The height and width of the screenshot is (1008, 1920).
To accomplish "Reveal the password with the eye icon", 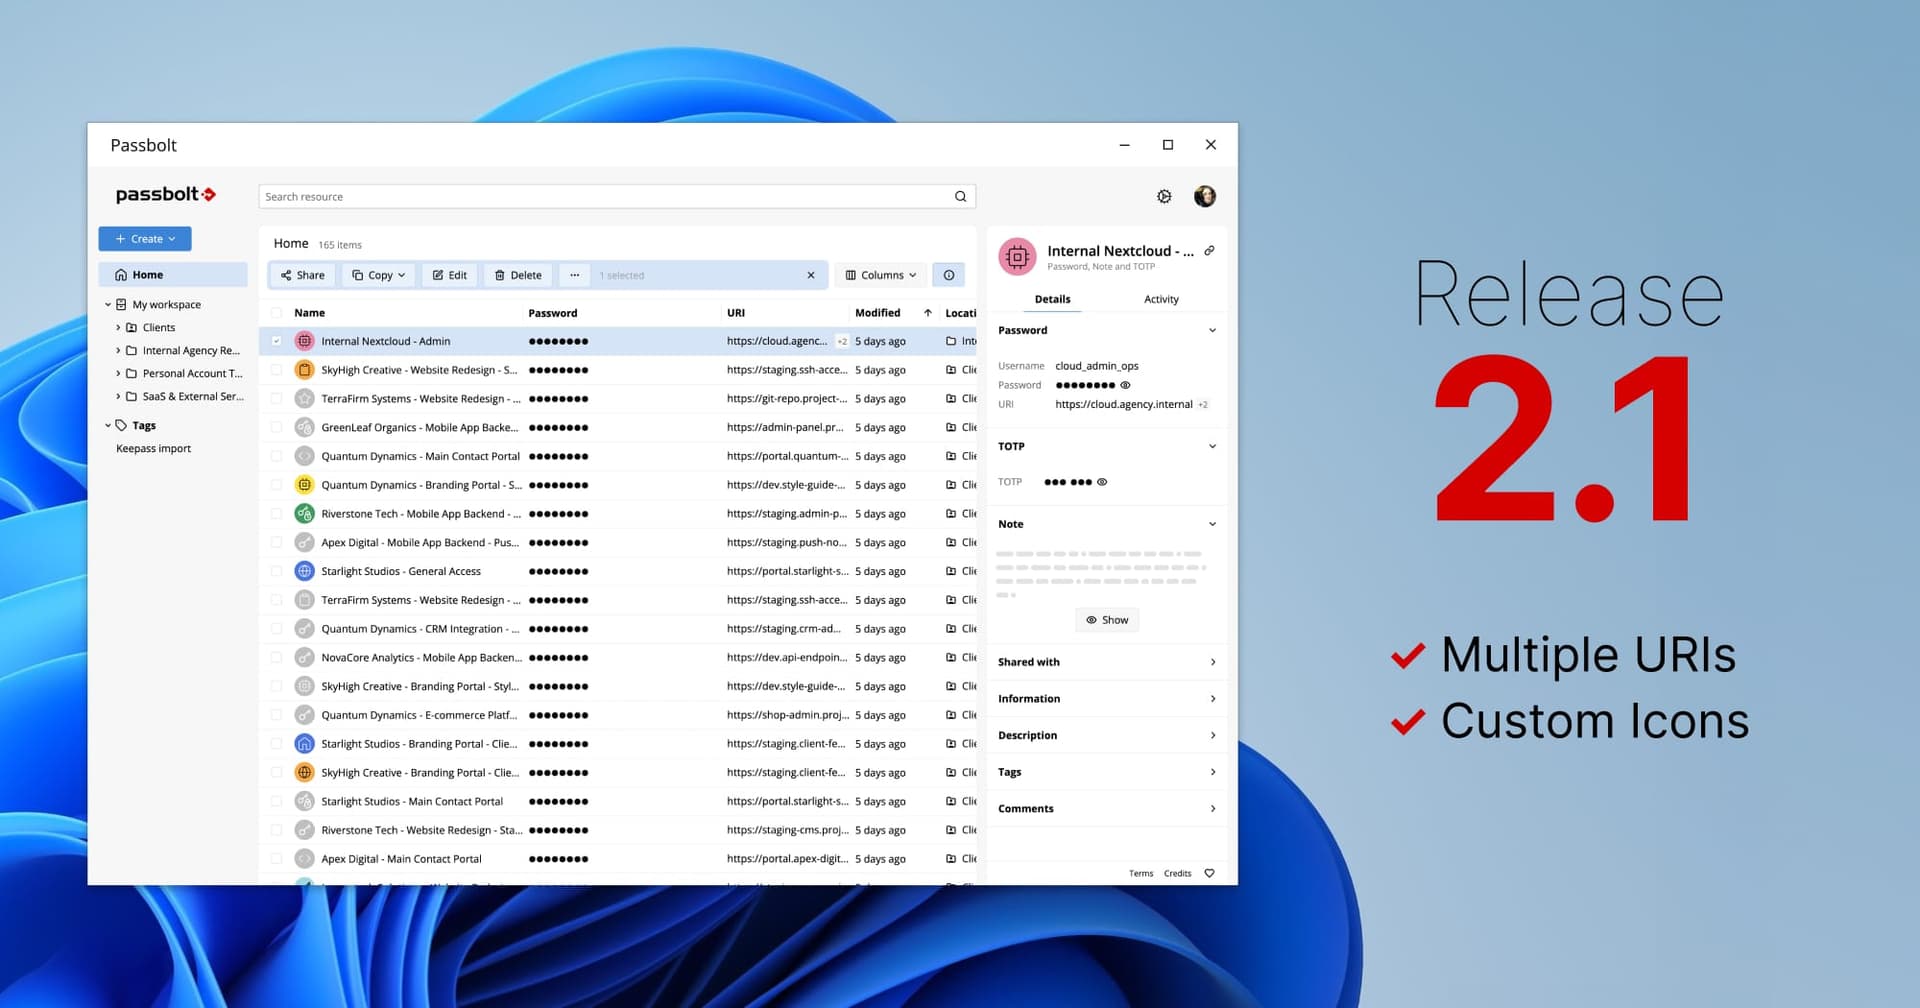I will coord(1125,385).
